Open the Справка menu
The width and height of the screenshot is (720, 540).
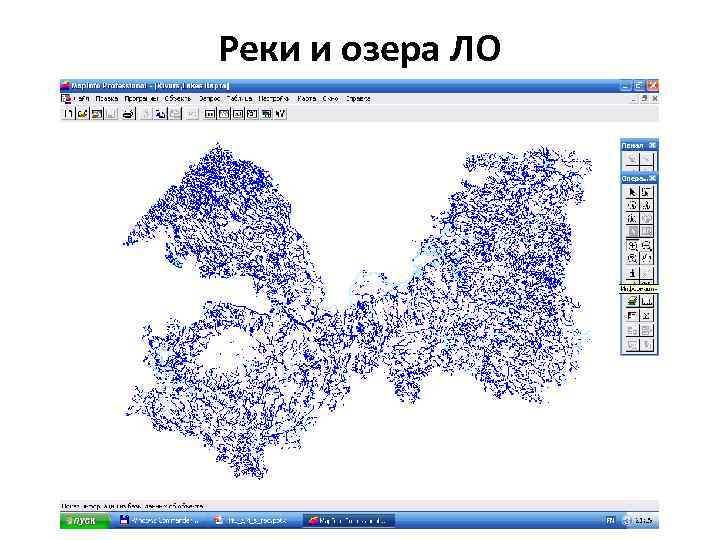[x=358, y=99]
